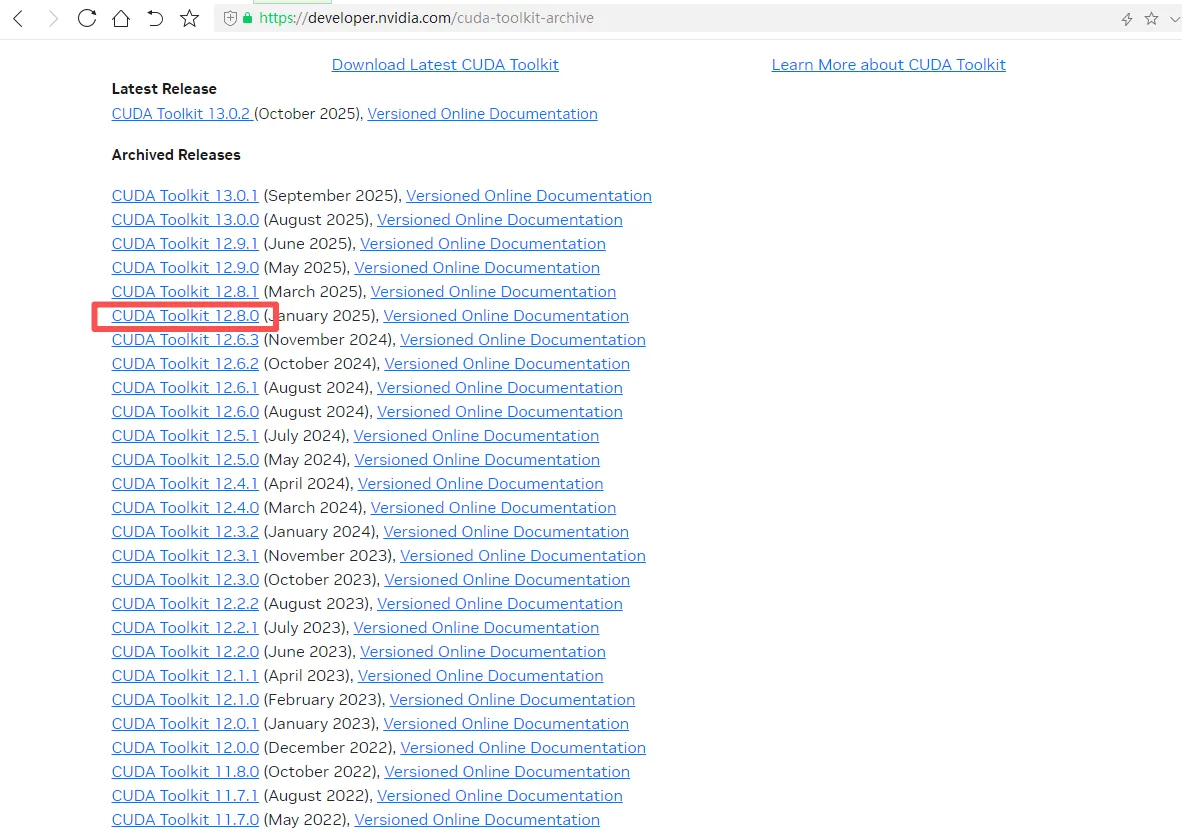Open CUDA Toolkit 13.0.1 link
The image size is (1182, 831).
pos(185,196)
